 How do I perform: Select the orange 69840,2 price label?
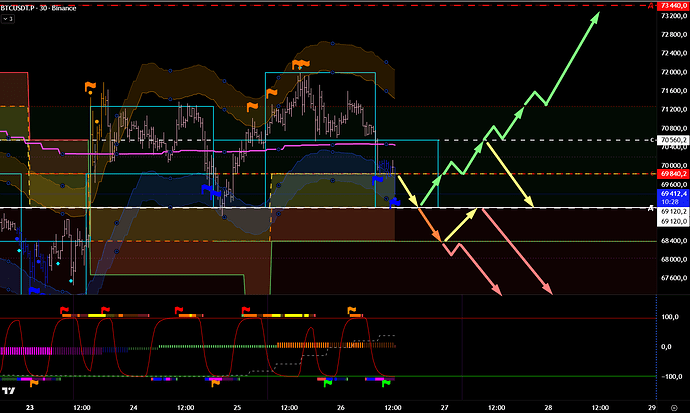[673, 174]
